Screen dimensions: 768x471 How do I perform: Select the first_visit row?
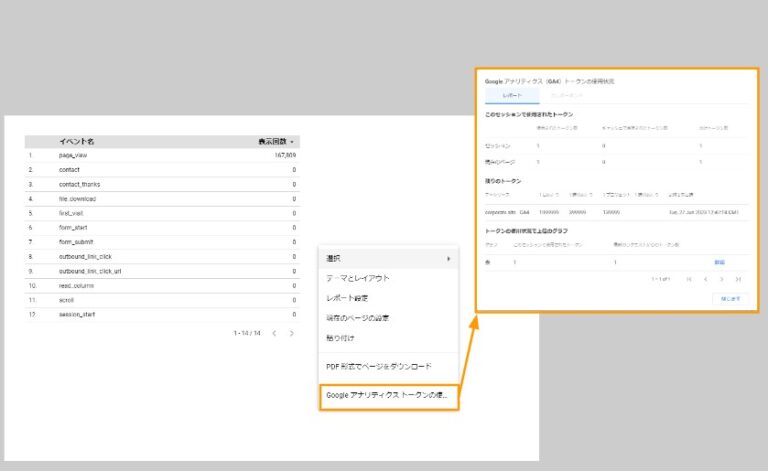point(162,213)
